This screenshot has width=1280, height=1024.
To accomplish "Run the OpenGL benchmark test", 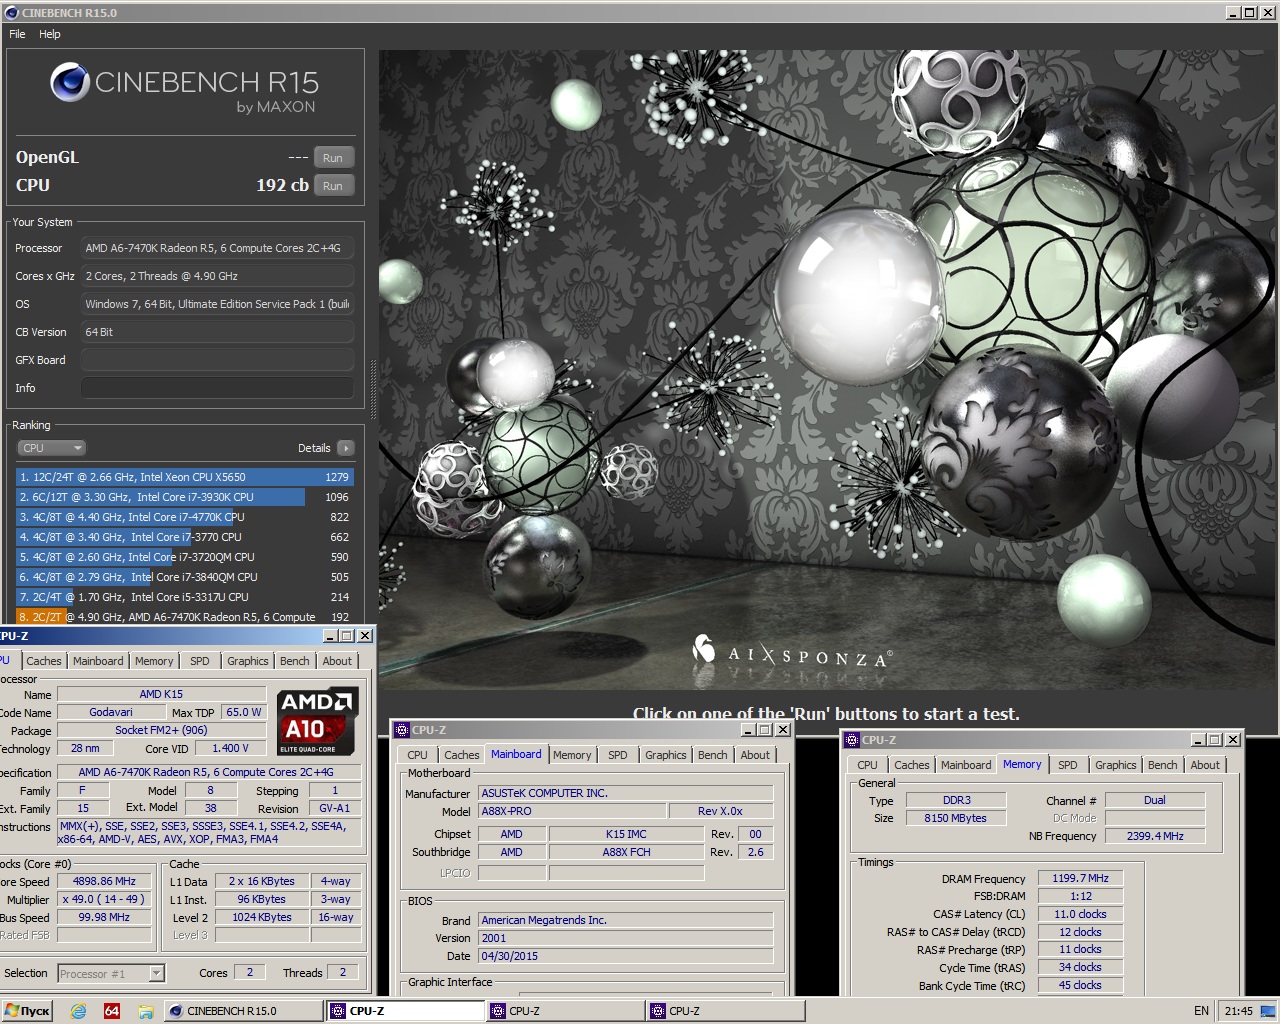I will pyautogui.click(x=333, y=158).
